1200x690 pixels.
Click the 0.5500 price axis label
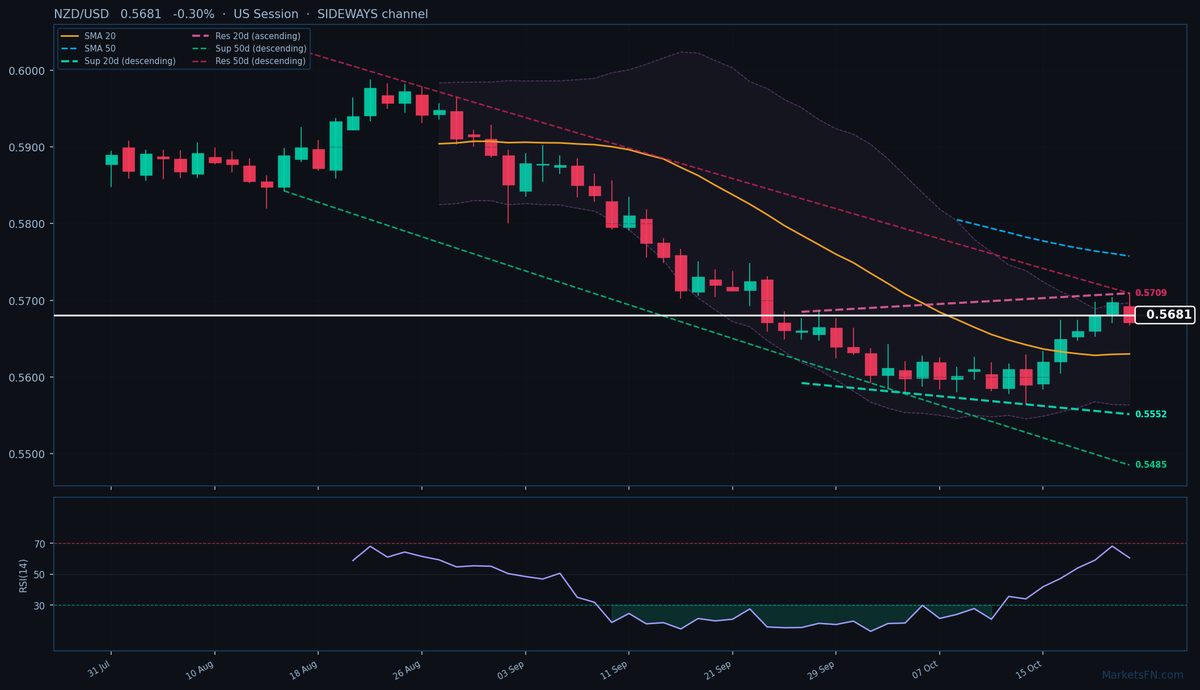click(26, 454)
